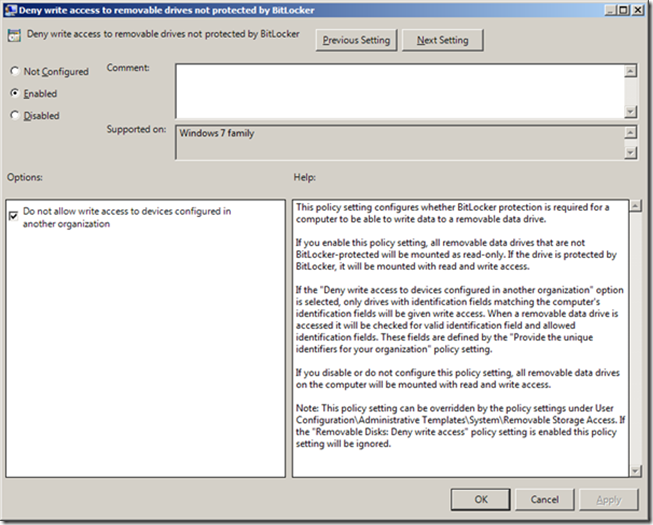The width and height of the screenshot is (653, 525).
Task: Click the 'Supported on' box scroll up arrow
Action: [x=630, y=131]
